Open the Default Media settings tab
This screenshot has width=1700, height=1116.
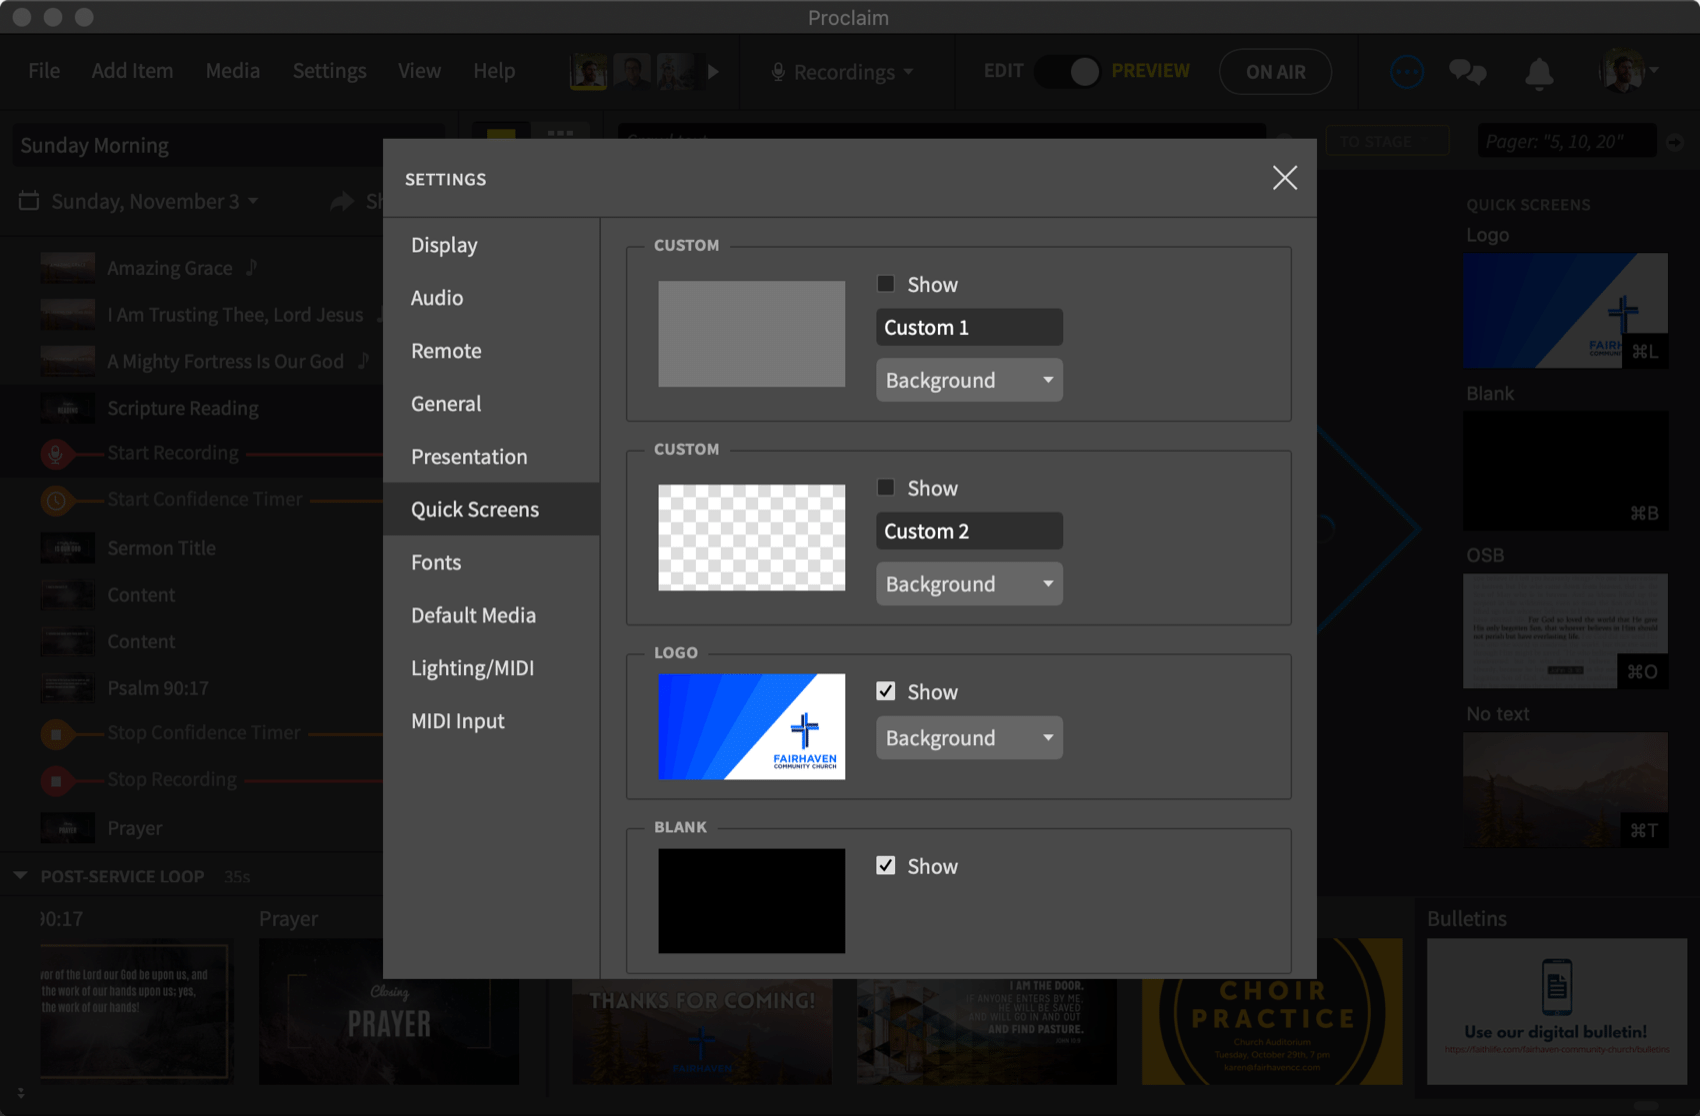pos(491,615)
